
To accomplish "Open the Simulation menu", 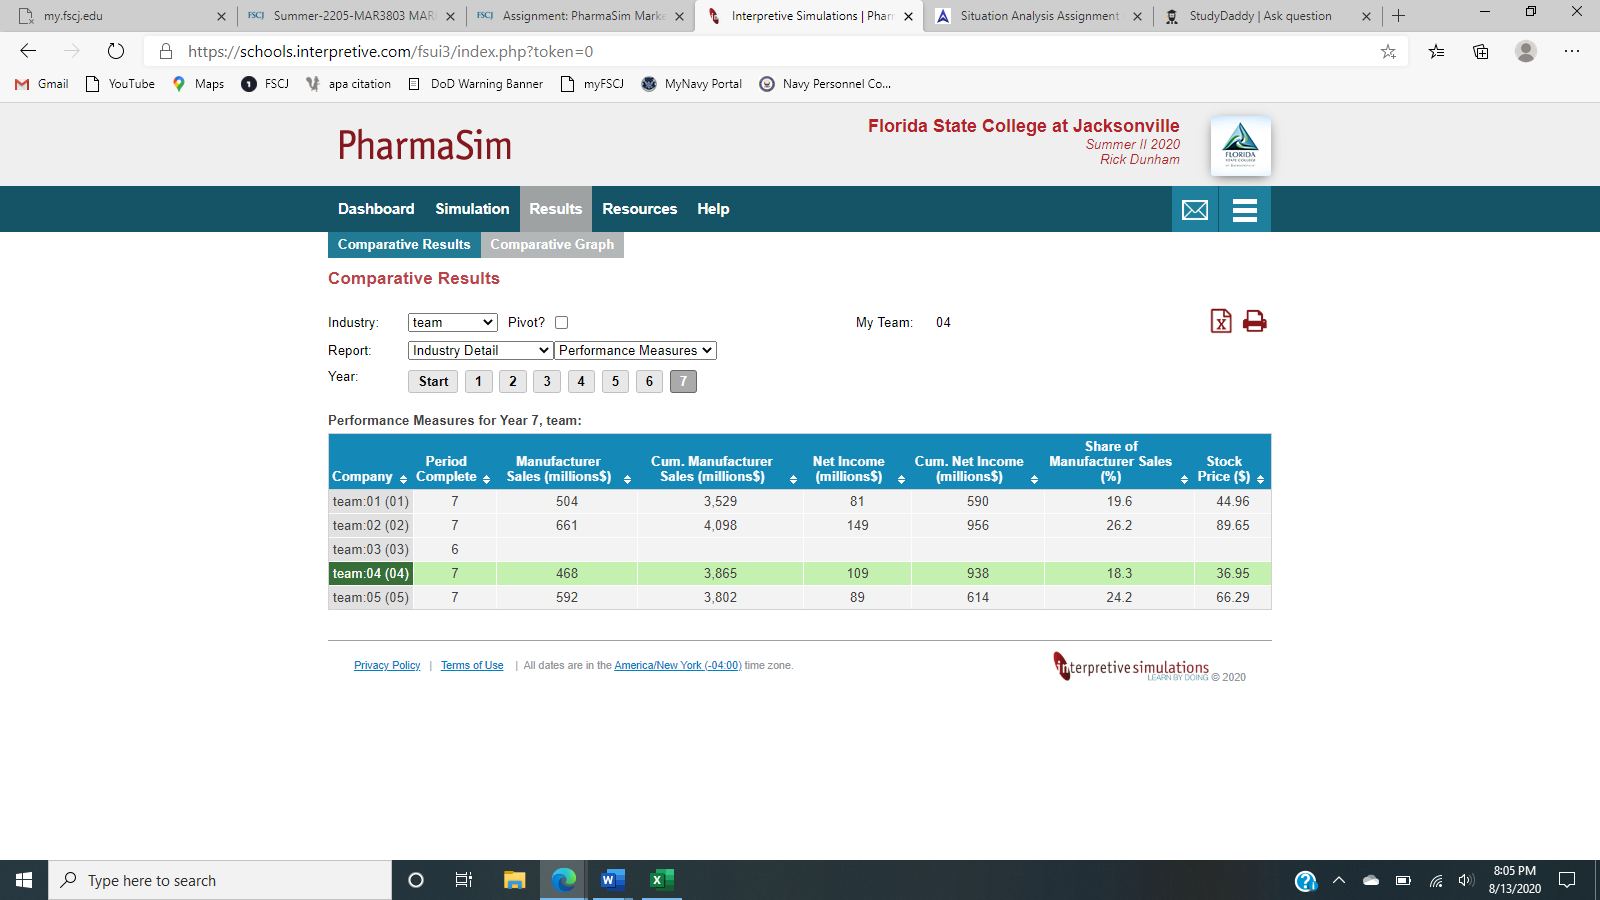I will (x=472, y=209).
